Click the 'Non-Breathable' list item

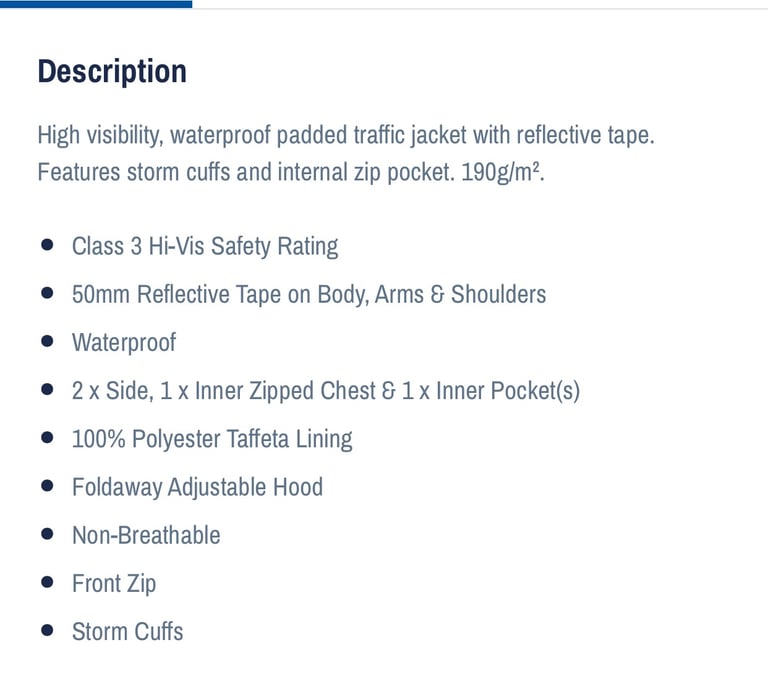[x=146, y=535]
